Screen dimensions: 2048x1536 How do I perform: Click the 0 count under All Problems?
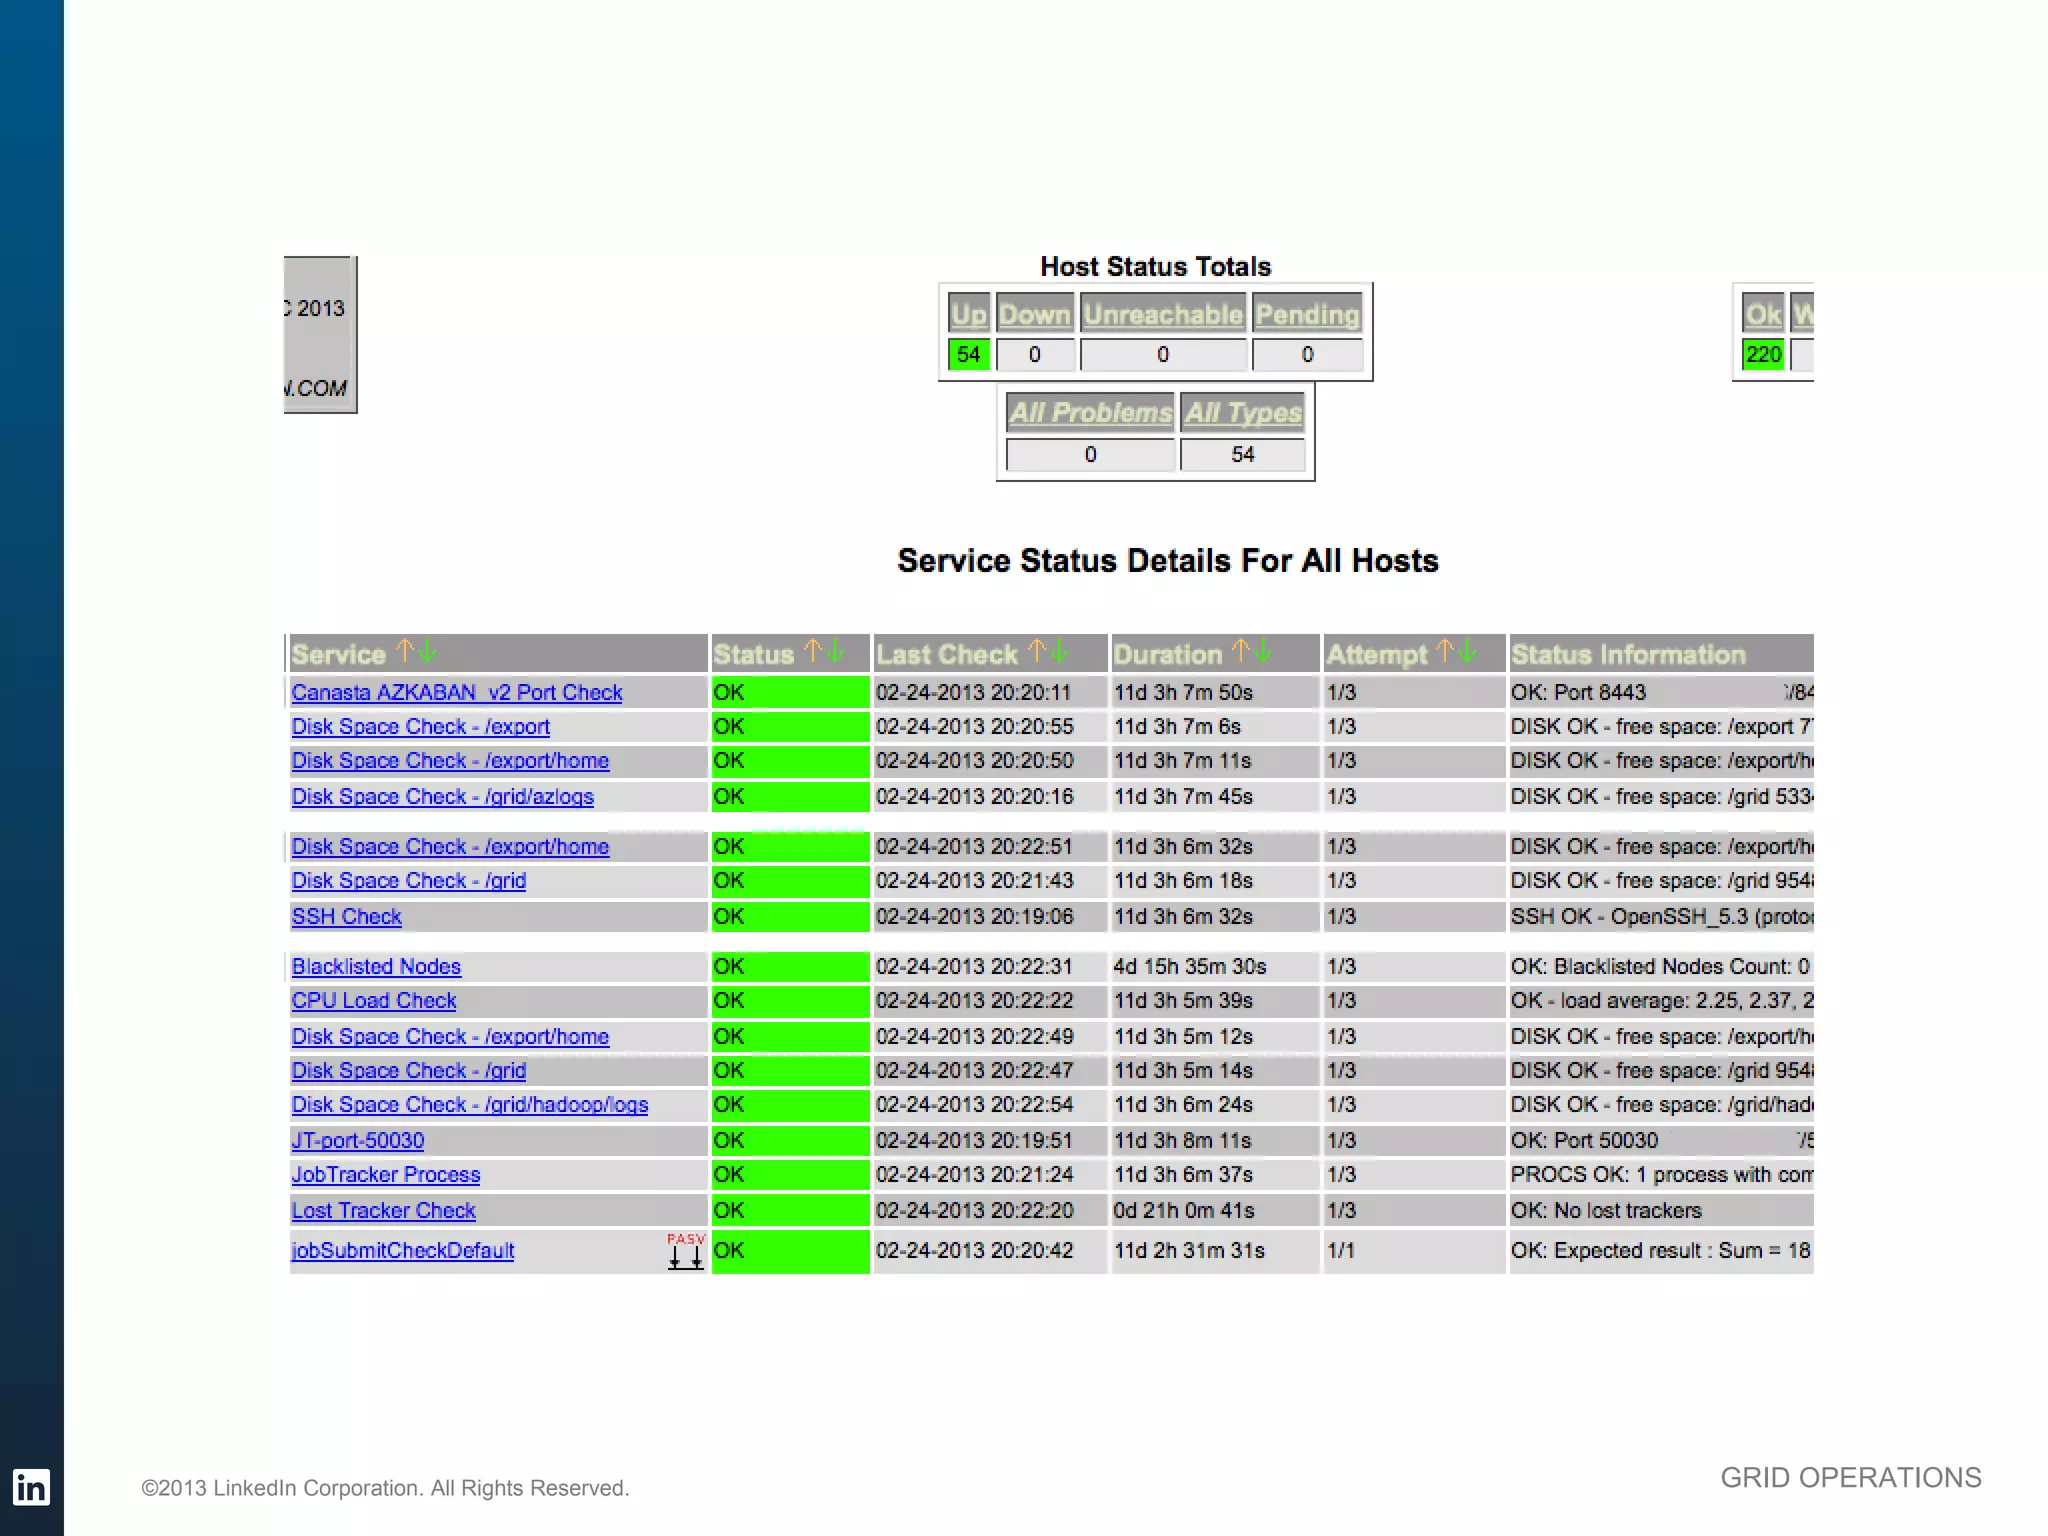(x=1090, y=454)
